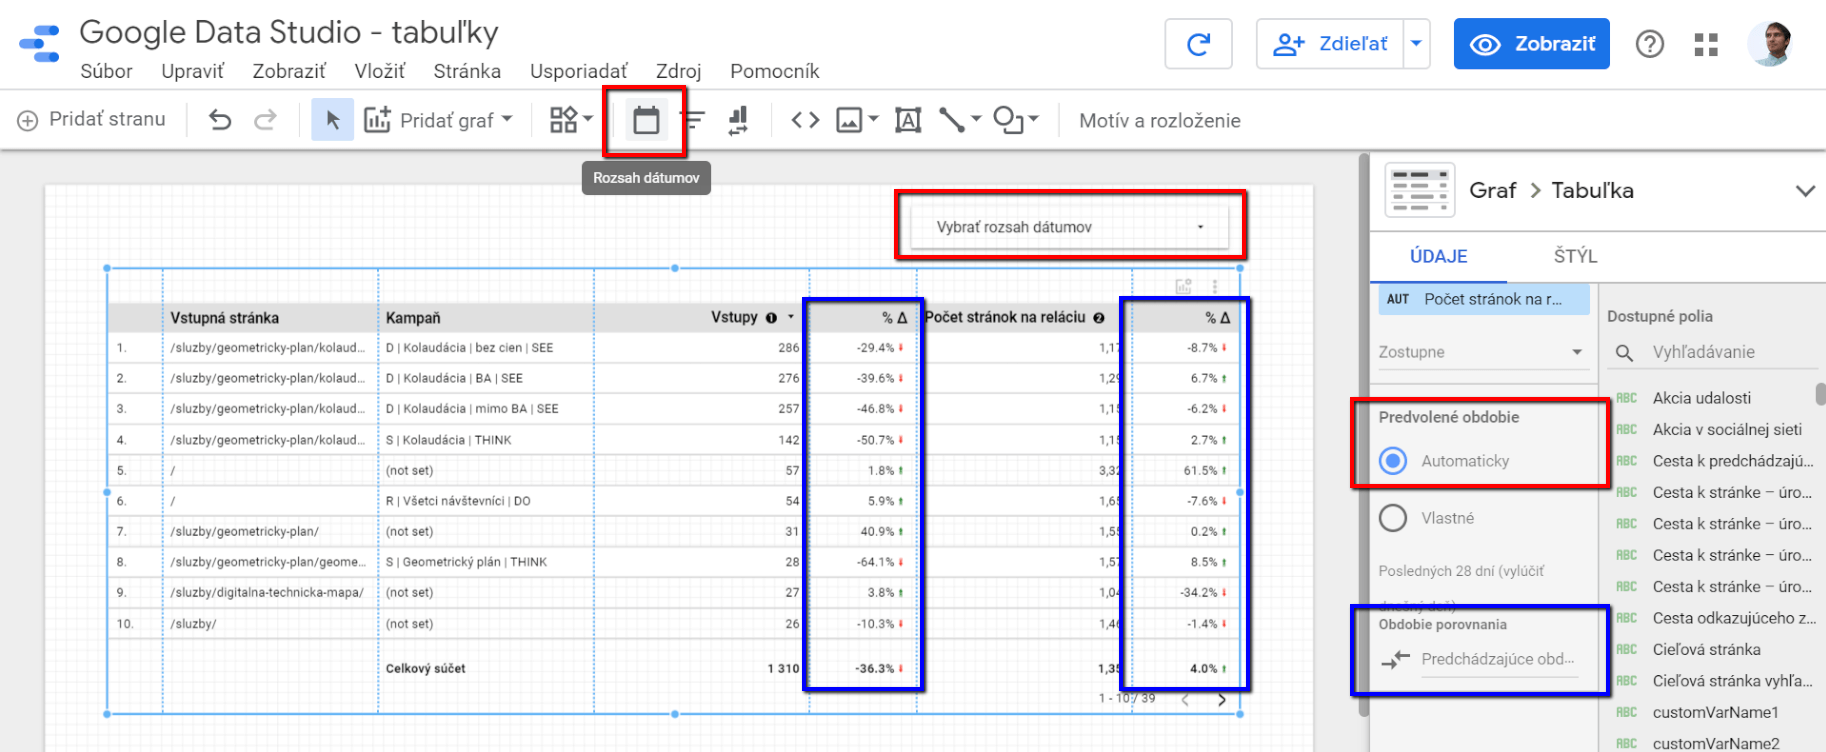This screenshot has height=752, width=1826.
Task: Click the Zdieľať share button
Action: [x=1331, y=44]
